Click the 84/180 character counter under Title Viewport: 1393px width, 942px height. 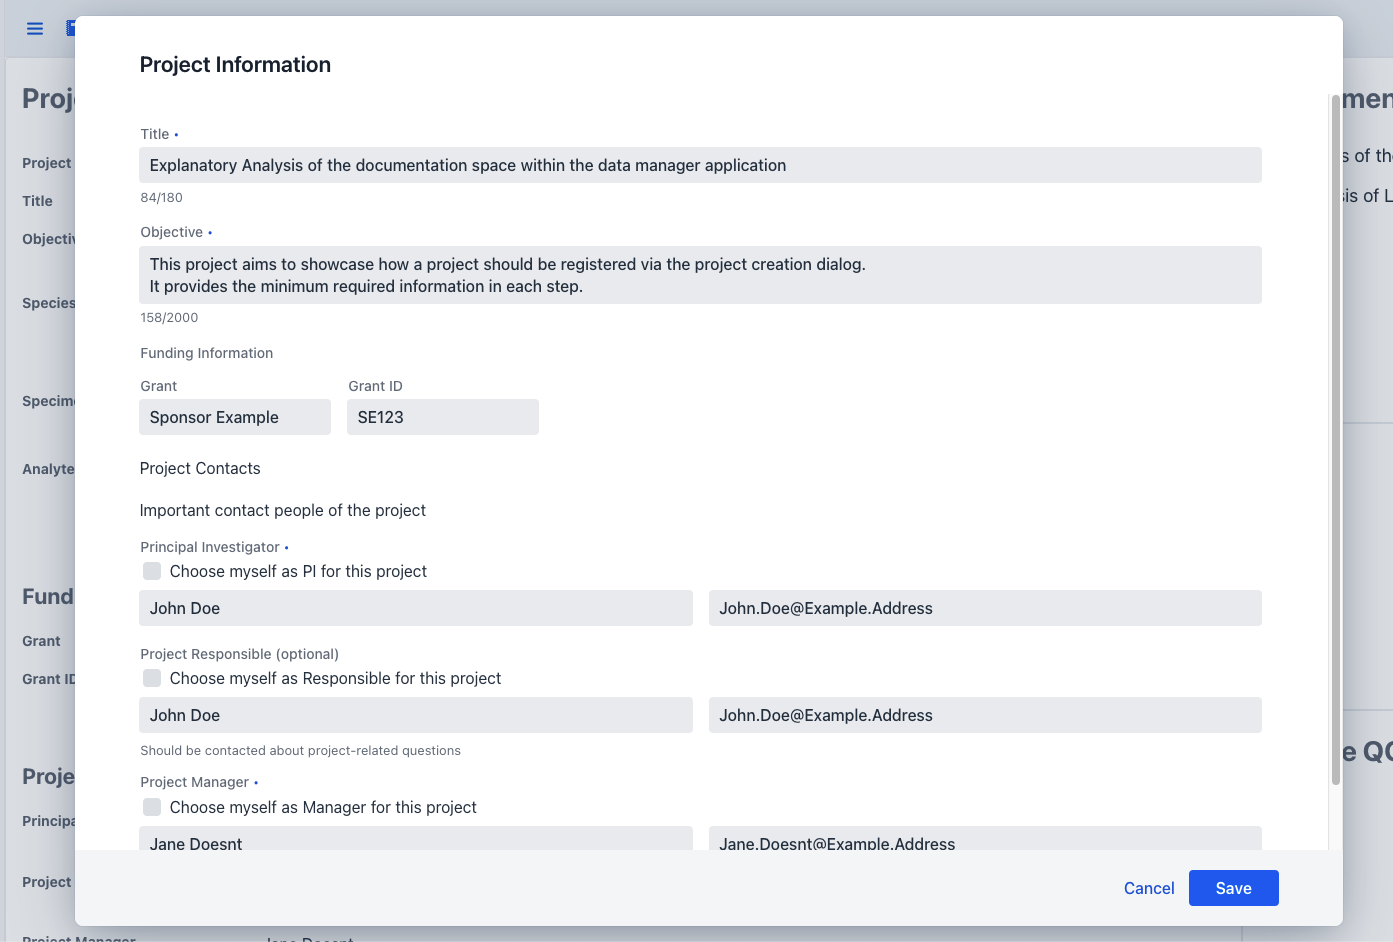click(x=161, y=197)
